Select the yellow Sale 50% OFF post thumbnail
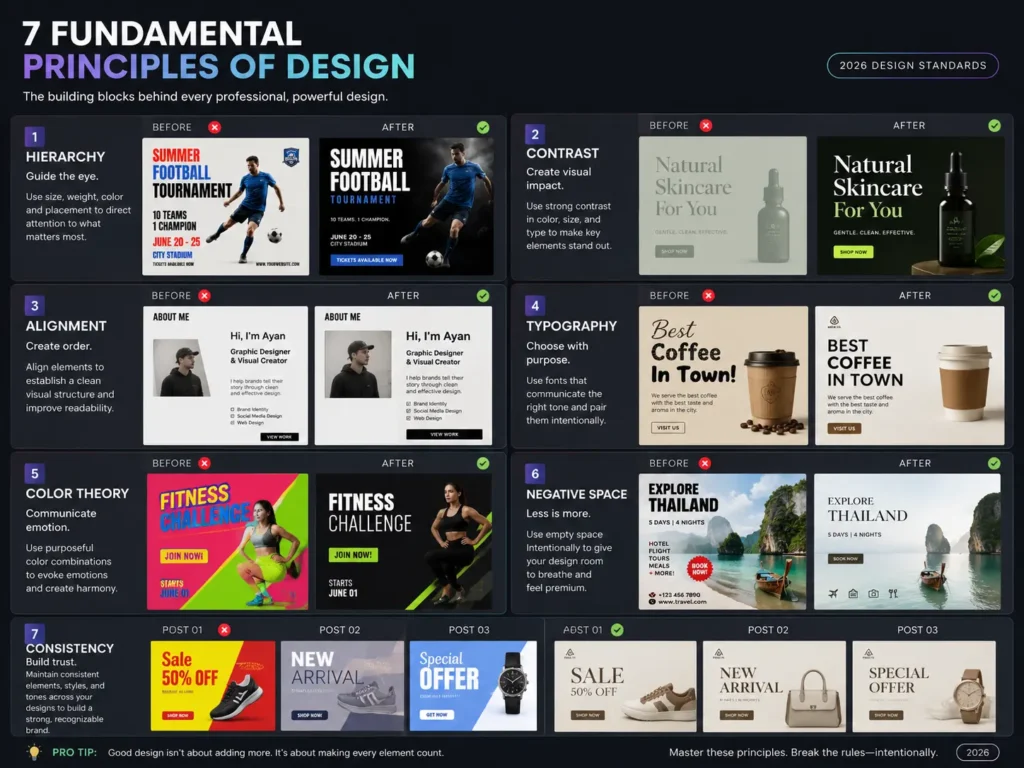The height and width of the screenshot is (768, 1024). click(213, 686)
